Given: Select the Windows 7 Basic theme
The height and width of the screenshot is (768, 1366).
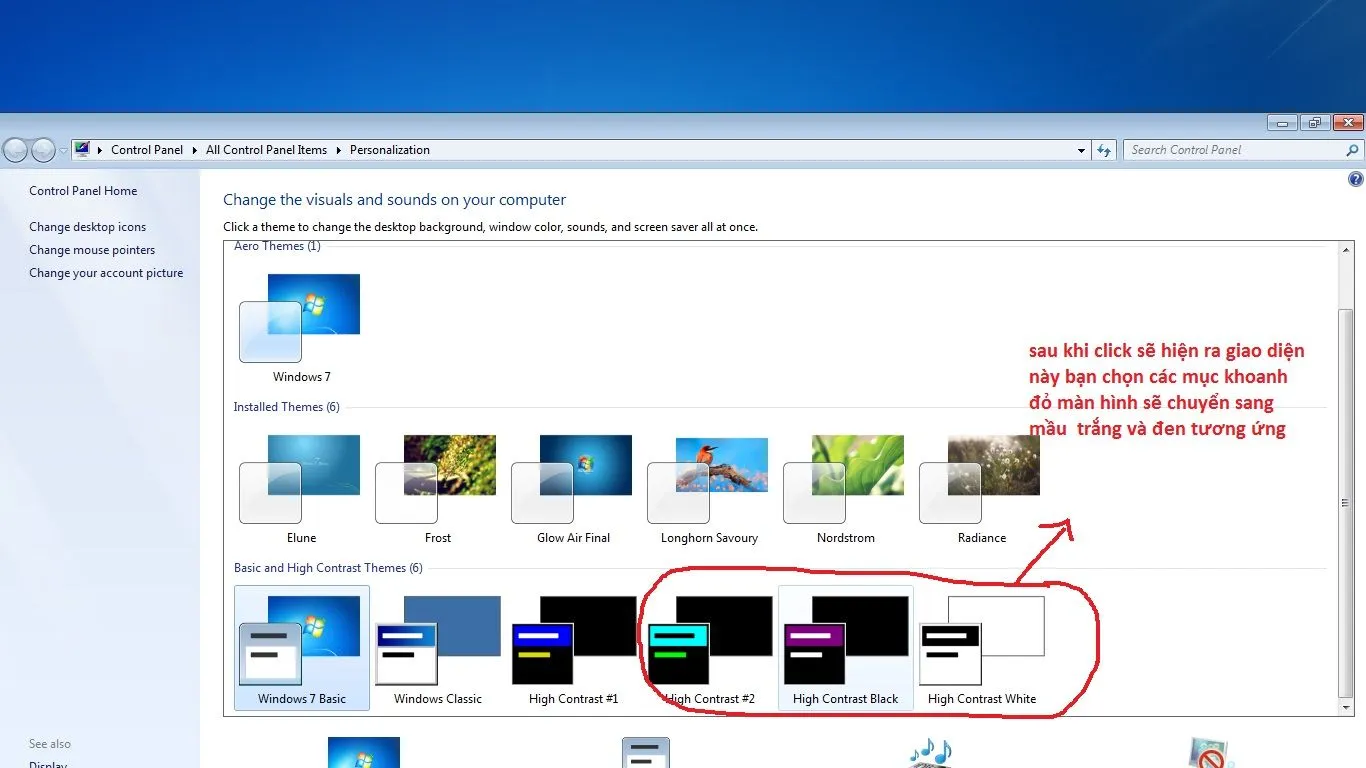Looking at the screenshot, I should click(x=301, y=648).
